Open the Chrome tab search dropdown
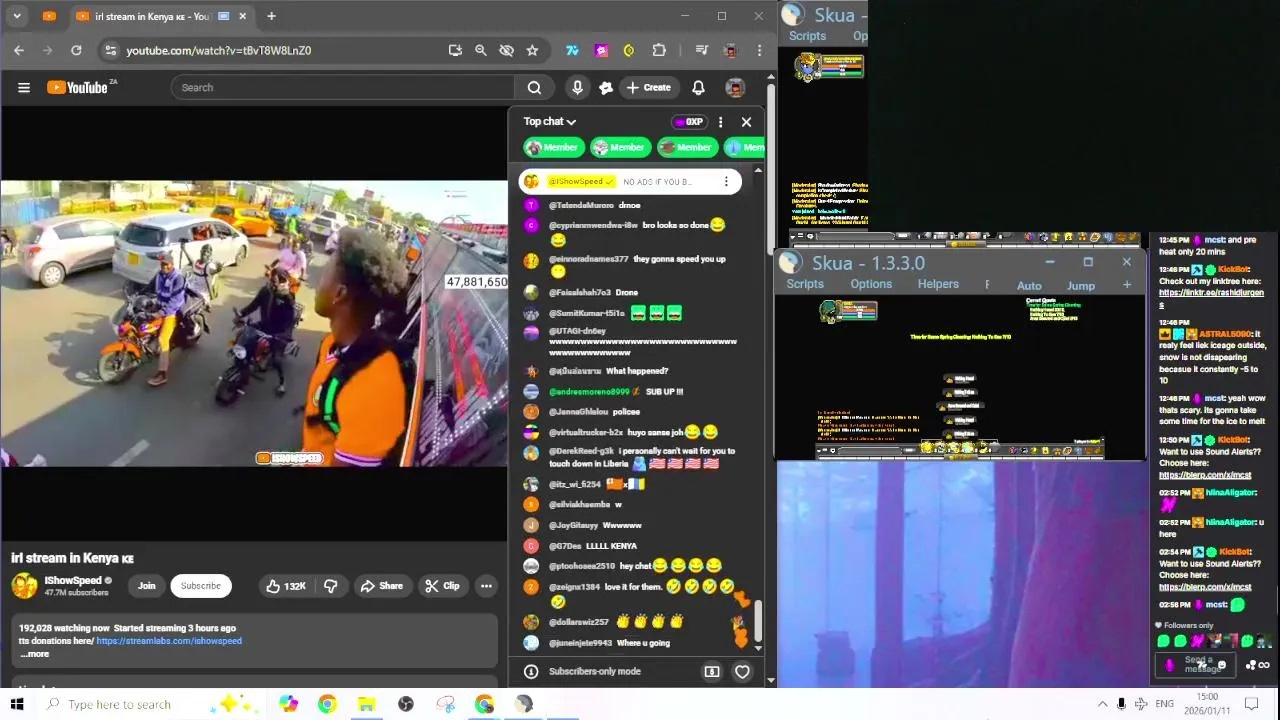Screen dimensions: 1280x720 coord(18,16)
